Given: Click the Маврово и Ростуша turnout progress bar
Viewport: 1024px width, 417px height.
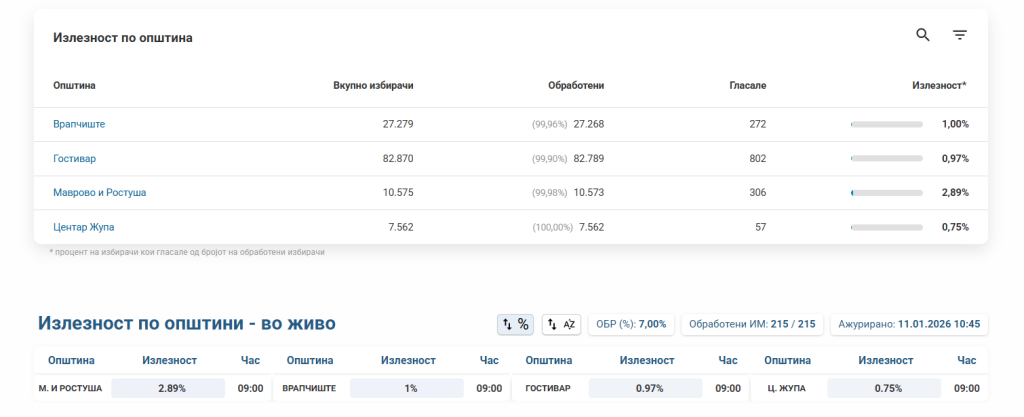Looking at the screenshot, I should tap(886, 193).
